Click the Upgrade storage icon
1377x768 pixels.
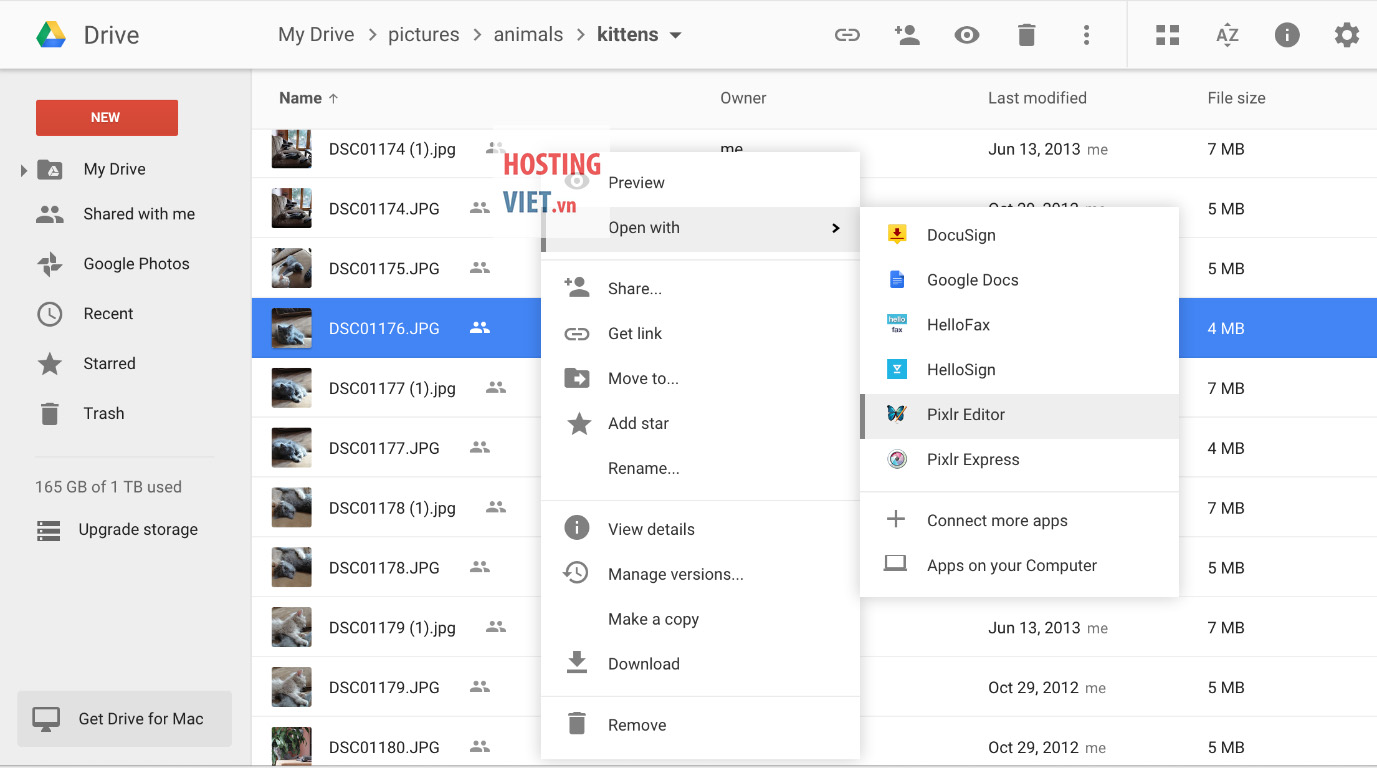click(x=49, y=530)
